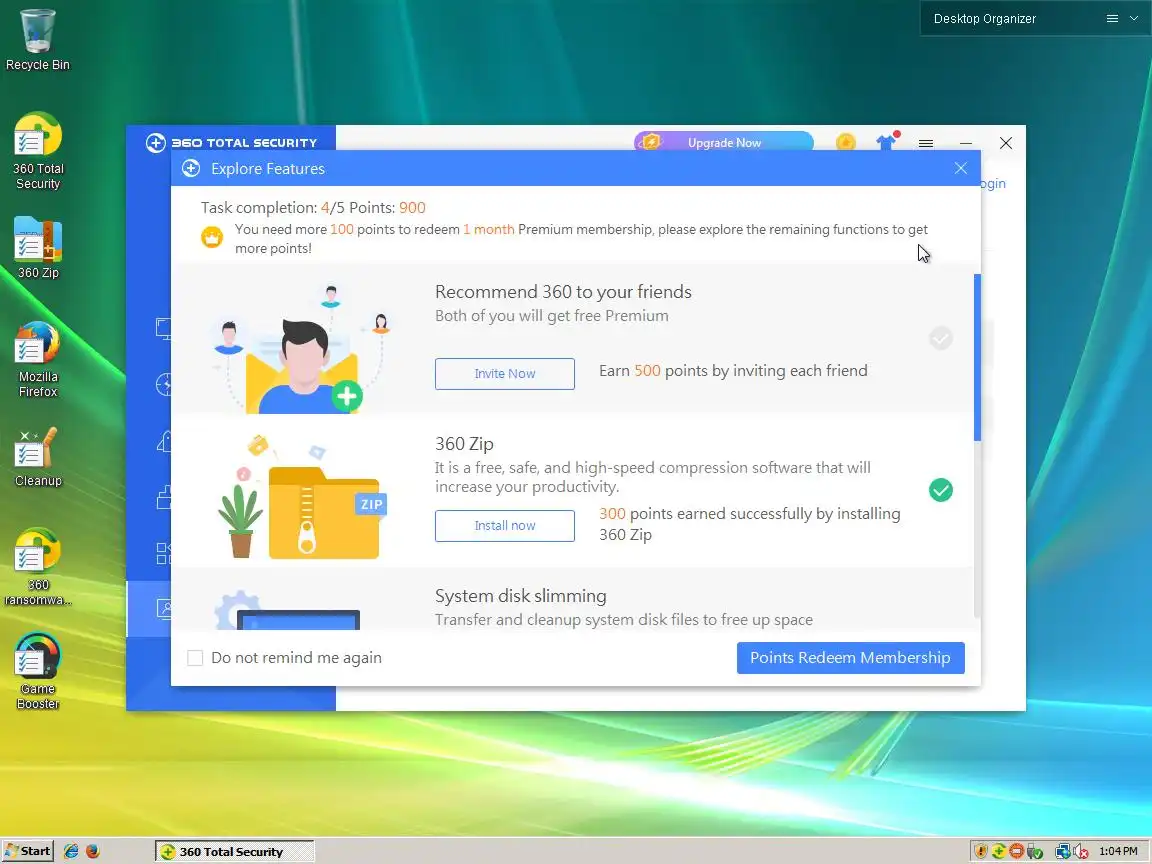Click the Login link behind the dialog
Screen dimensions: 1152x864
click(993, 184)
